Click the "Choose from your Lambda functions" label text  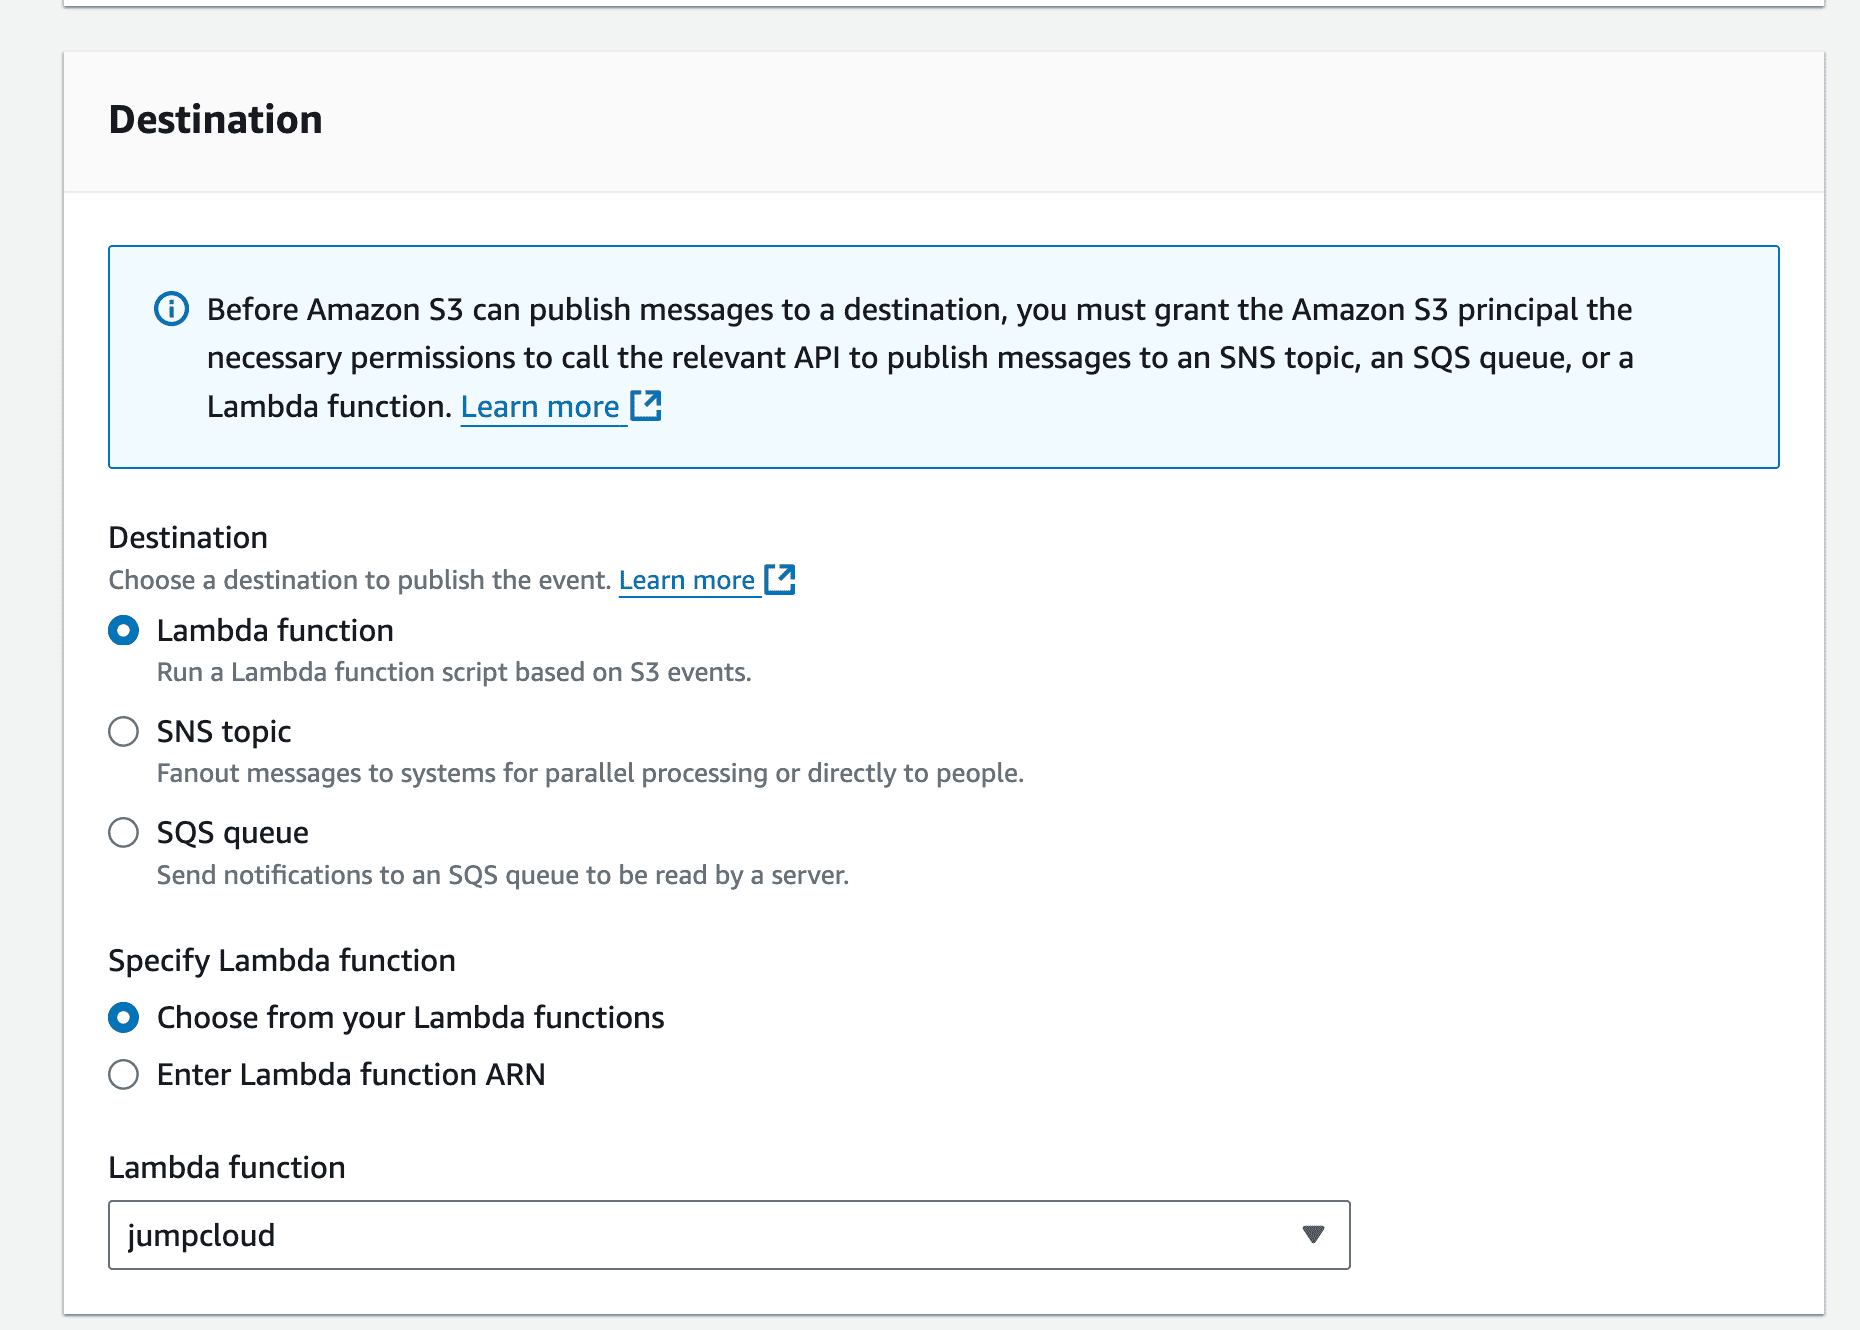410,1018
